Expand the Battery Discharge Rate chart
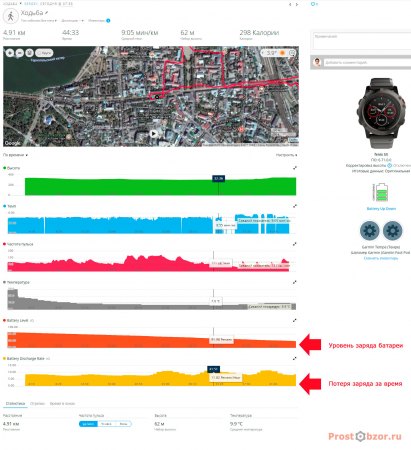Screen dimensions: 411x450 295,358
